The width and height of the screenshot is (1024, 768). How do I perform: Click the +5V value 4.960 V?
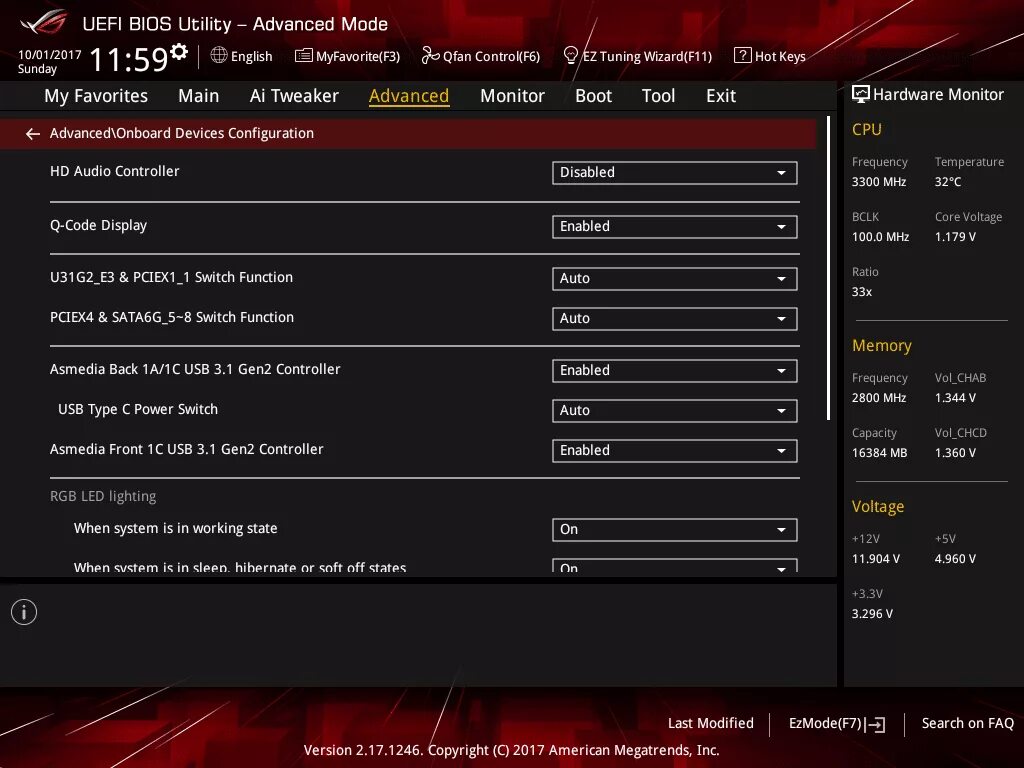[x=955, y=559]
